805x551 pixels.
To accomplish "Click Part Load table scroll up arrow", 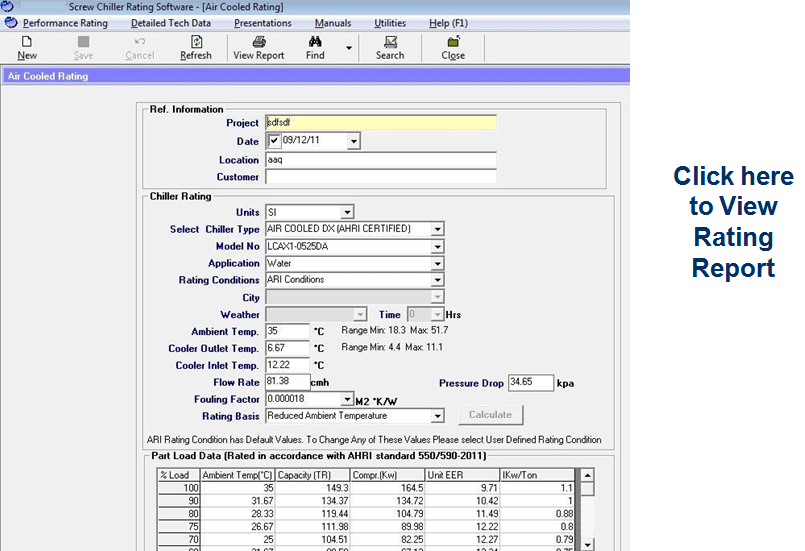I will pos(587,475).
